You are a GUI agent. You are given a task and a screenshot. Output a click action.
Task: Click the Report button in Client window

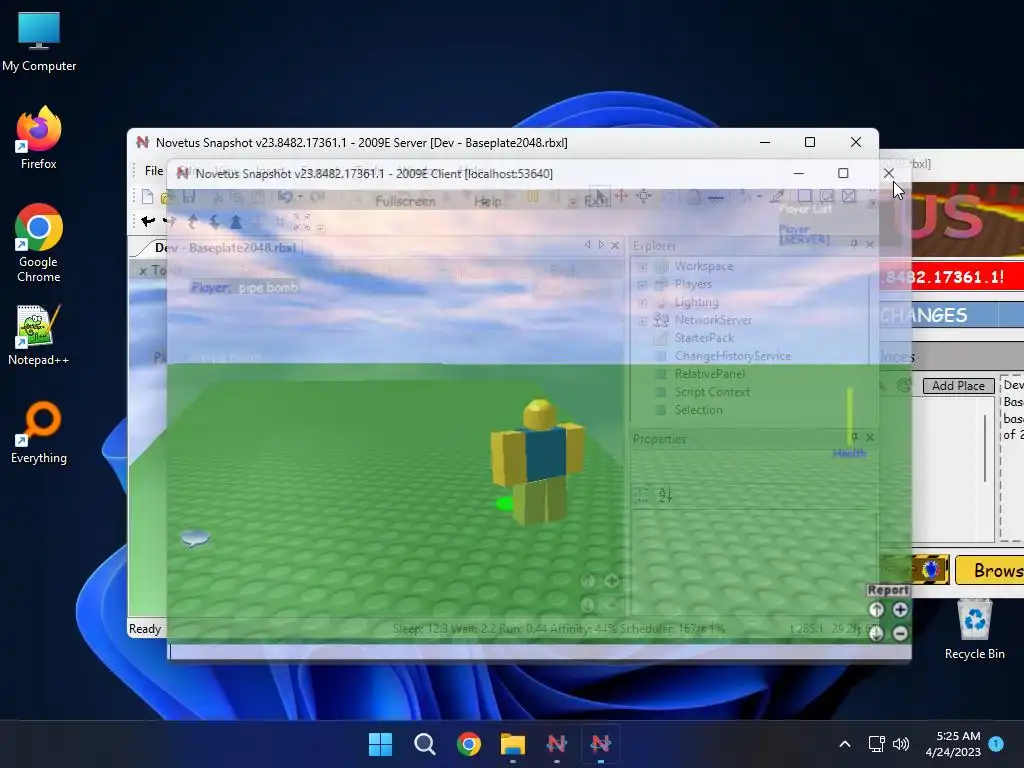888,590
